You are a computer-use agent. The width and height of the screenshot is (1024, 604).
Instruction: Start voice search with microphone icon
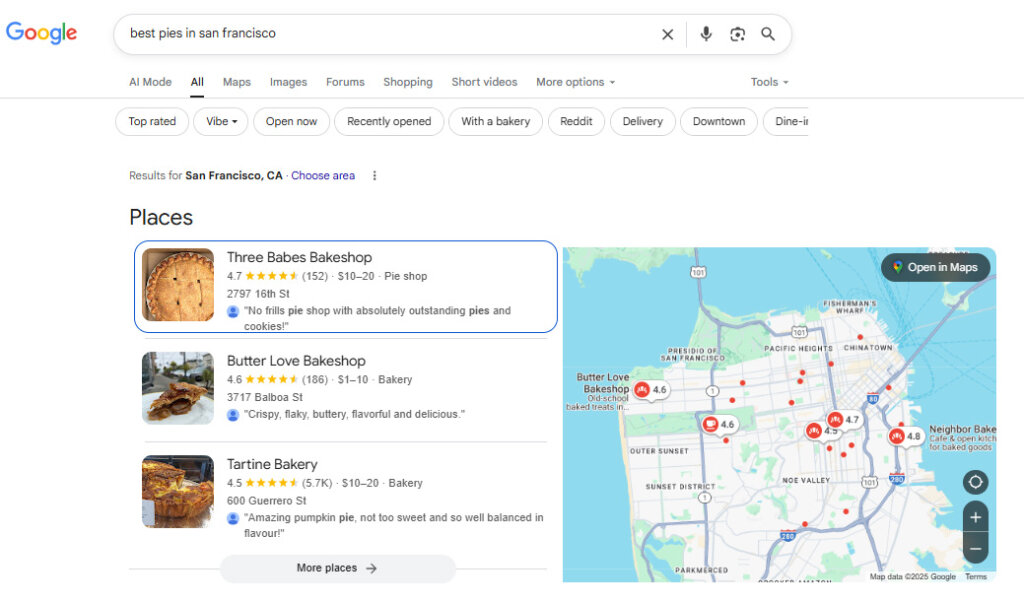706,34
